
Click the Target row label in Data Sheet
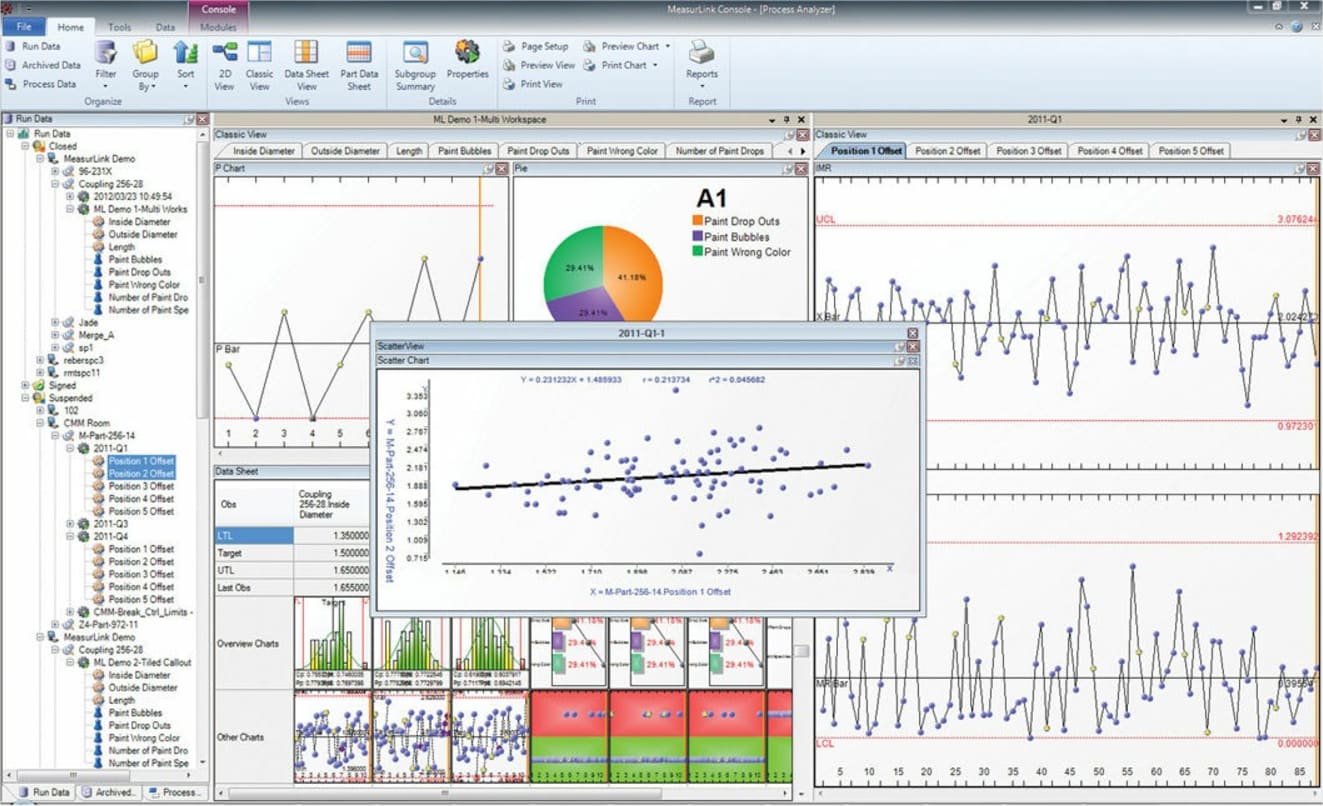click(254, 552)
